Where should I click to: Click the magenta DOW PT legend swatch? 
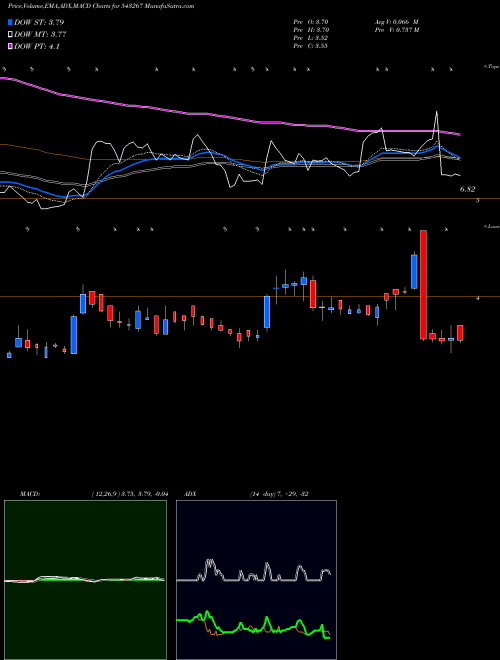click(x=11, y=46)
